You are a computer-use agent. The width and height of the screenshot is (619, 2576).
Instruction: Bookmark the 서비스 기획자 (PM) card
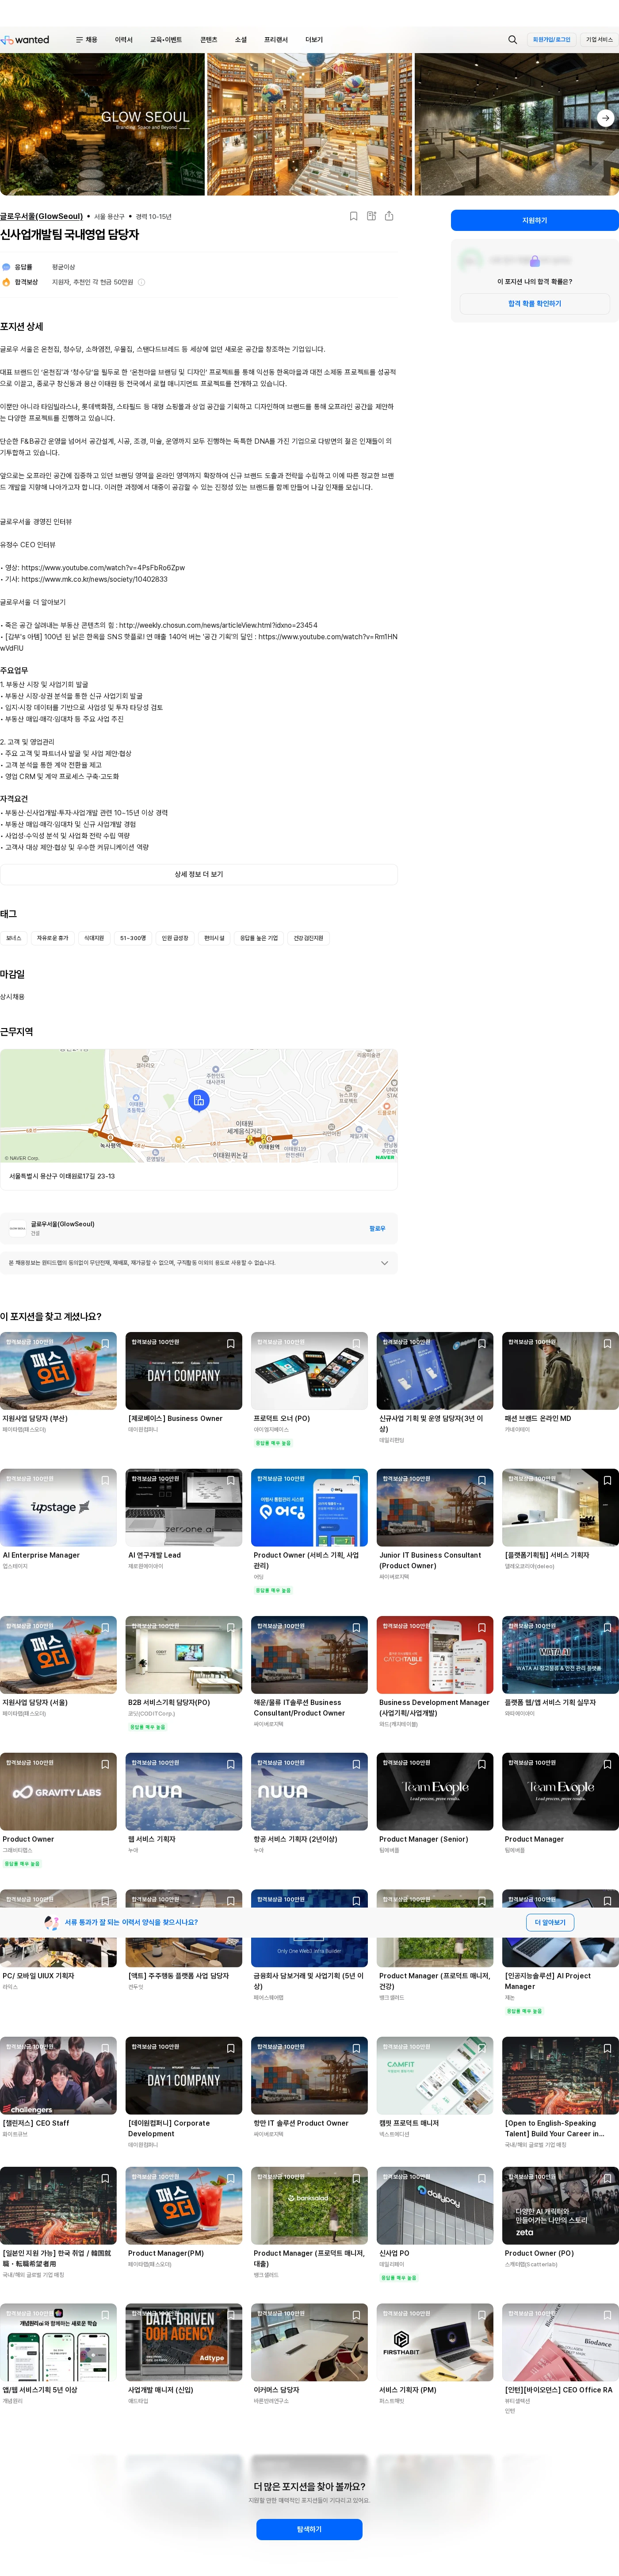[482, 2315]
